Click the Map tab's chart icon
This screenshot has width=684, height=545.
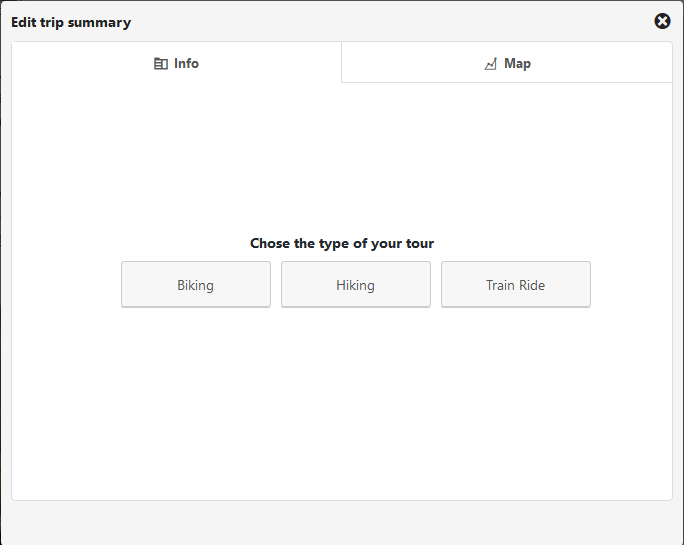click(x=491, y=64)
